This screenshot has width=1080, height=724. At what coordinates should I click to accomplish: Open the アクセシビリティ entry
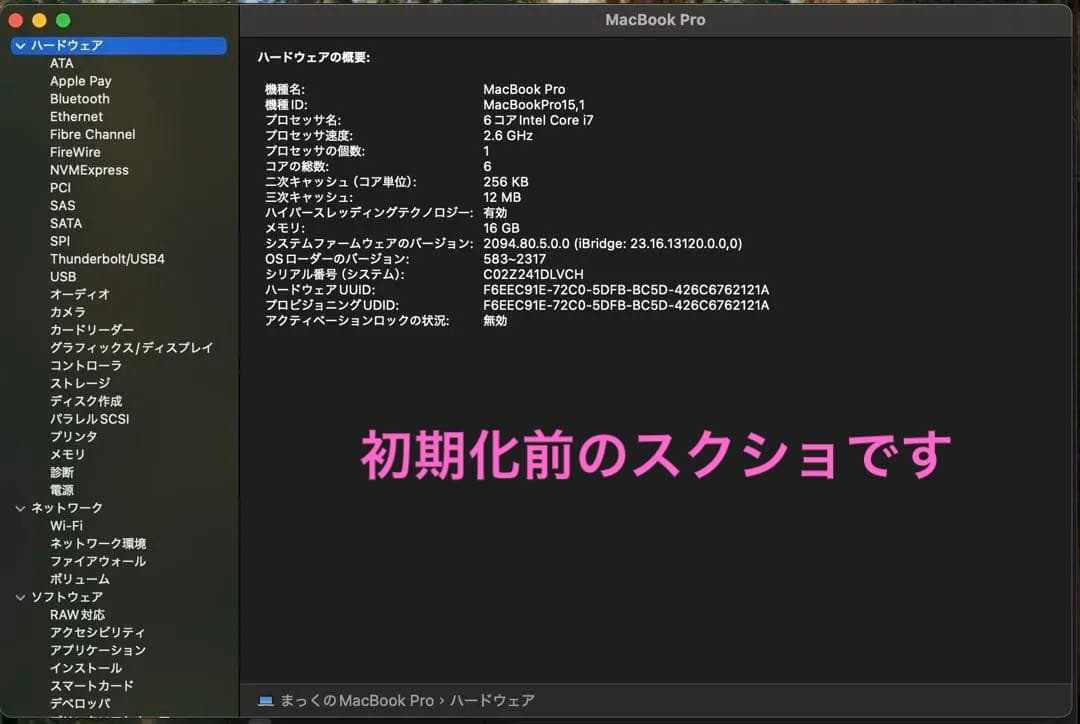[97, 632]
